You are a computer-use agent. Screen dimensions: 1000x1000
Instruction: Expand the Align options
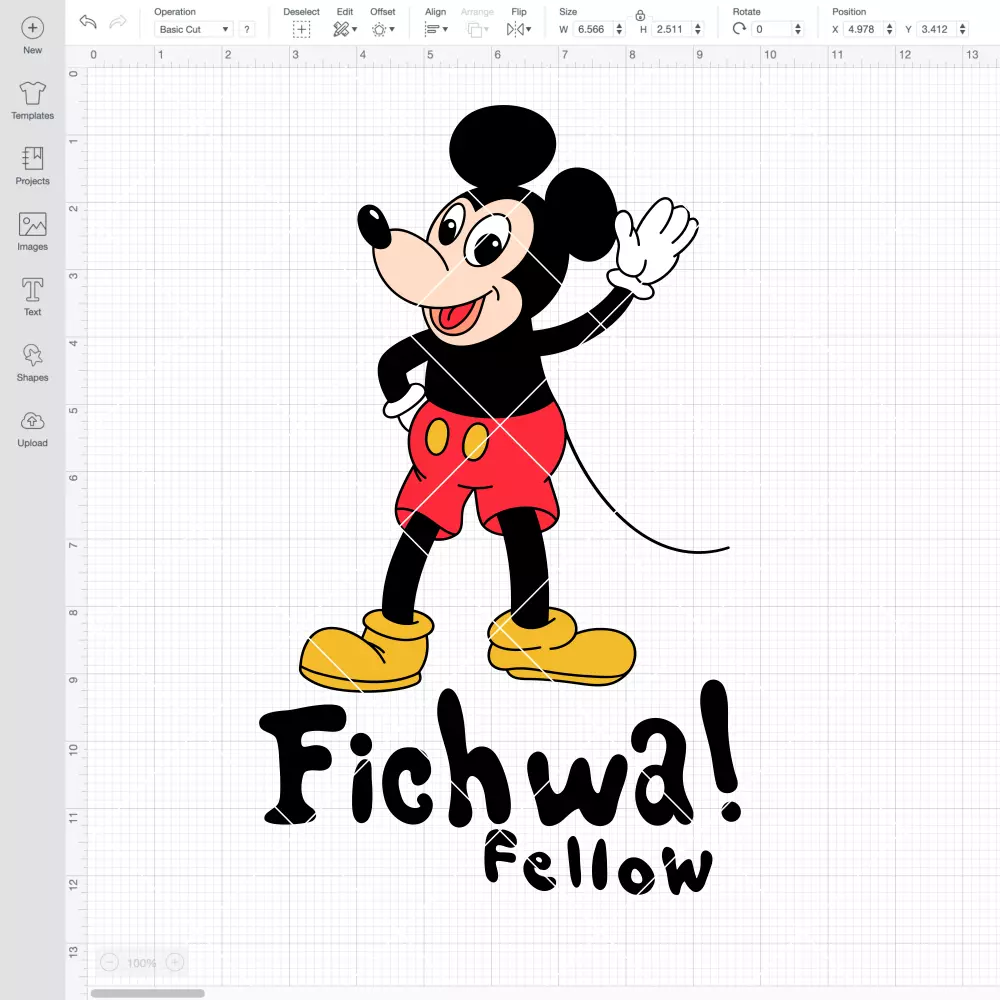click(x=436, y=29)
